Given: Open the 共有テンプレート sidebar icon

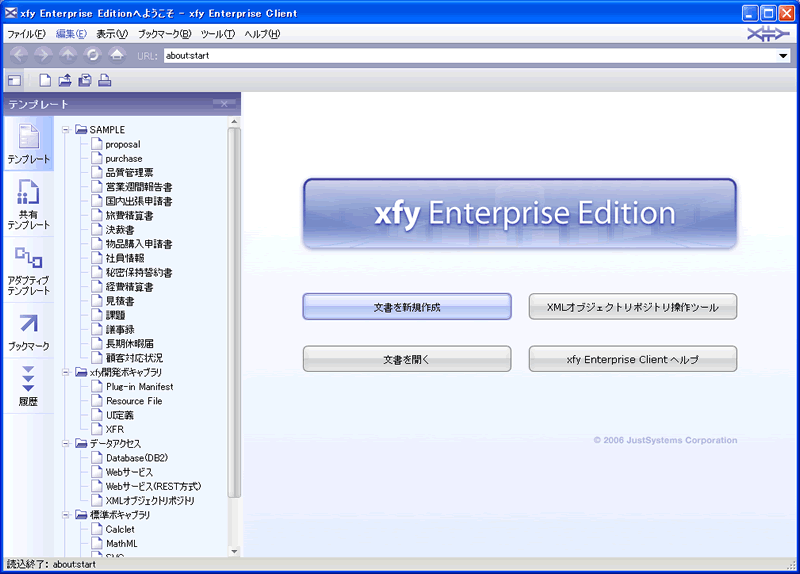Looking at the screenshot, I should click(29, 205).
